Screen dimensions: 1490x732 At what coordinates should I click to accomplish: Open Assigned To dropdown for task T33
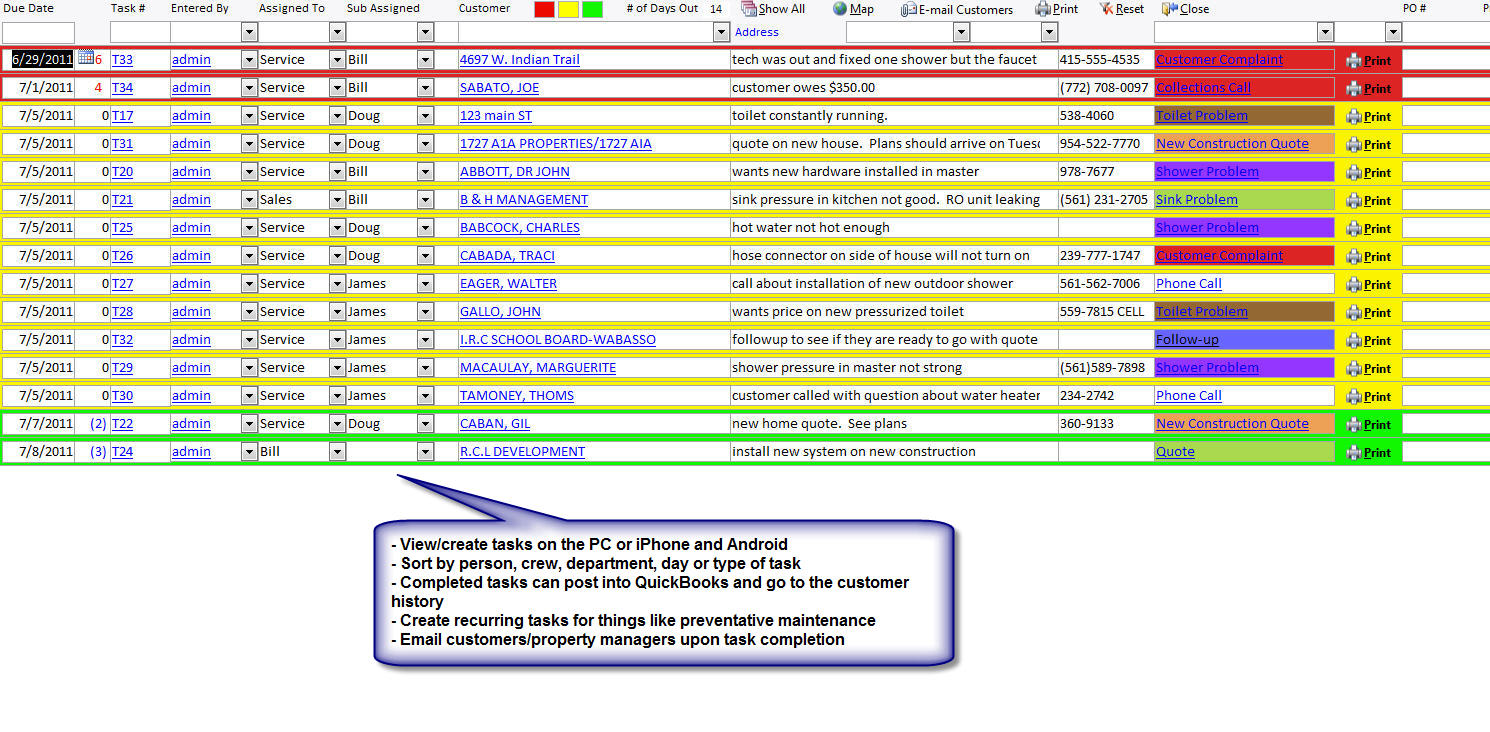337,60
